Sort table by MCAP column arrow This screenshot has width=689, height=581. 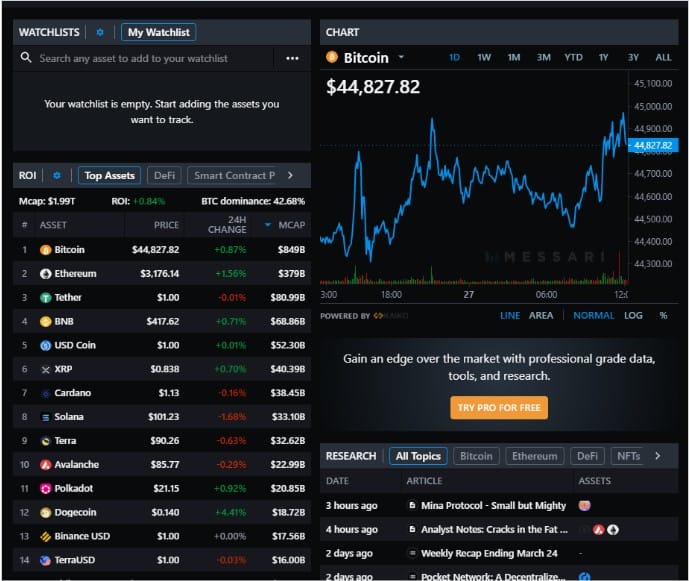(x=268, y=225)
